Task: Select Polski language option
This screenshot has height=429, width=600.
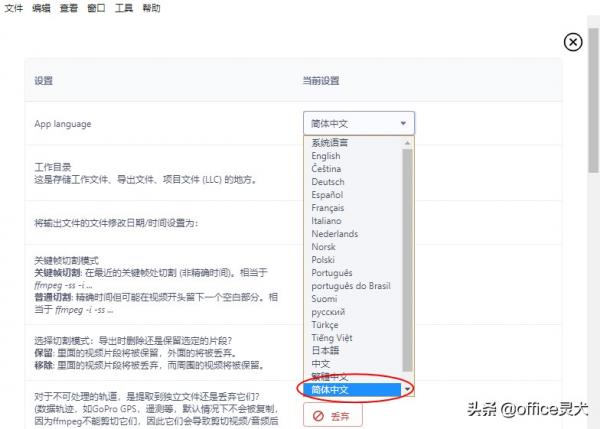Action: [x=353, y=260]
